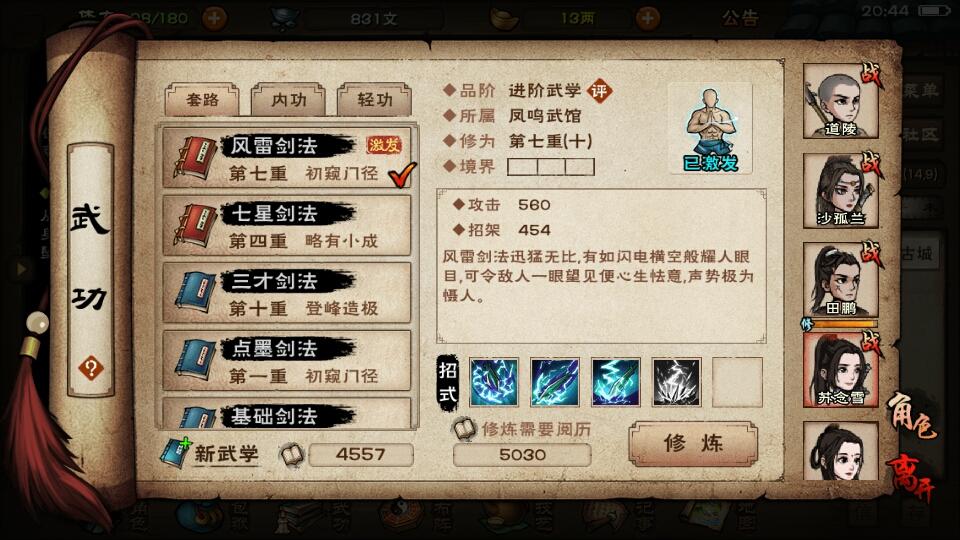Select the gray lightning fourth move icon
The height and width of the screenshot is (540, 960).
click(676, 382)
